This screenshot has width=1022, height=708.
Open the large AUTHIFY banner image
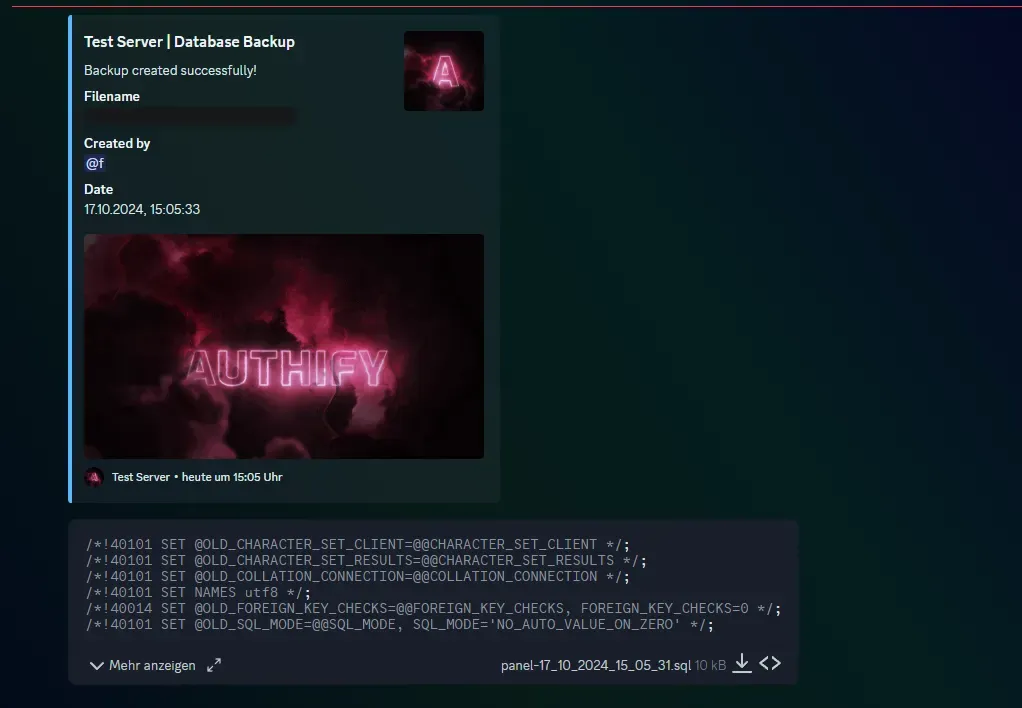click(x=283, y=346)
